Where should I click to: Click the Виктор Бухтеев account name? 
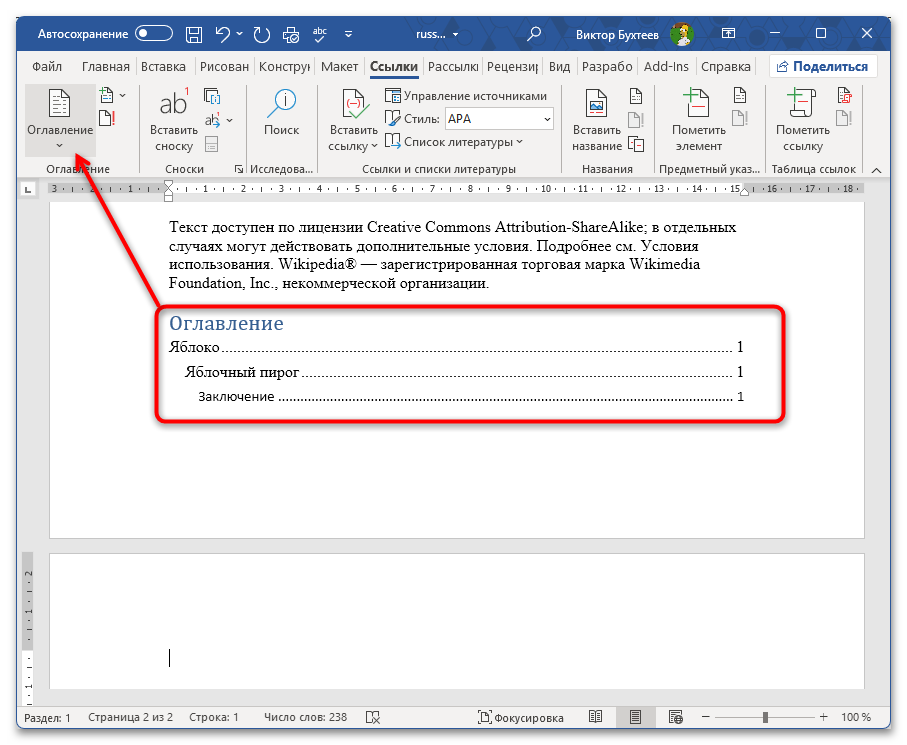coord(617,35)
